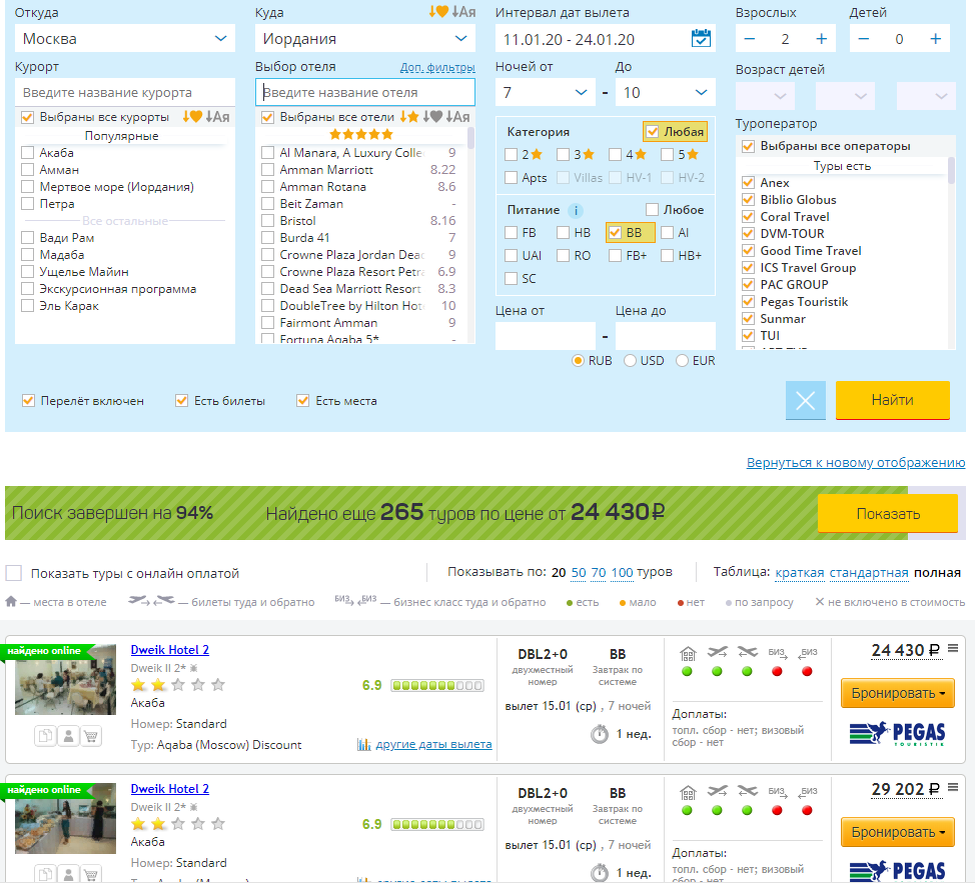Toggle Любая category checkbox
Viewport: 975px width, 884px height.
pyautogui.click(x=652, y=131)
